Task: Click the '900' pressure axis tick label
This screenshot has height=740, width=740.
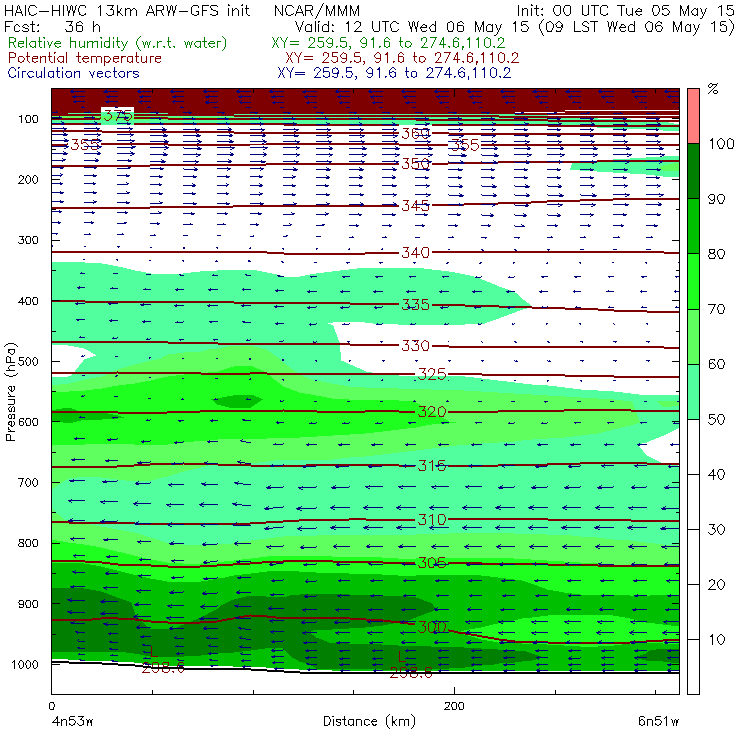Action: point(28,604)
